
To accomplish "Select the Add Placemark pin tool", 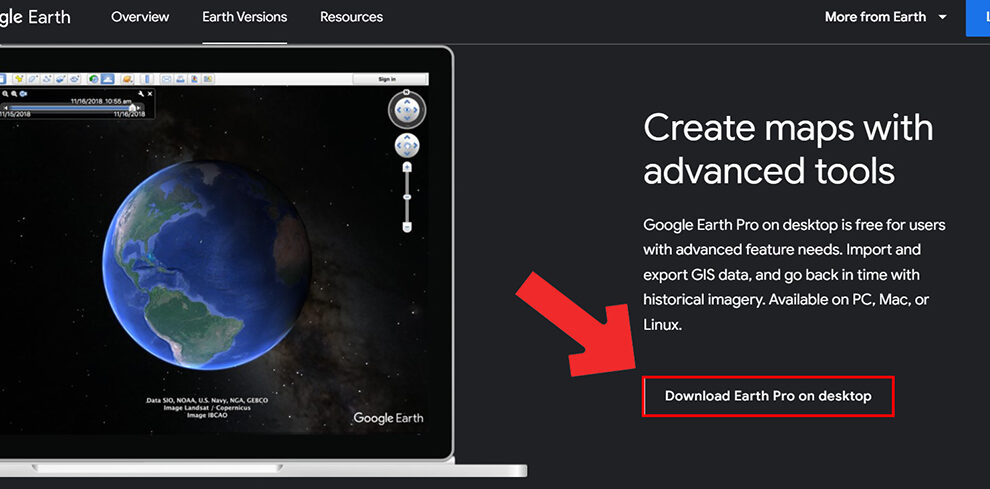I will (19, 79).
